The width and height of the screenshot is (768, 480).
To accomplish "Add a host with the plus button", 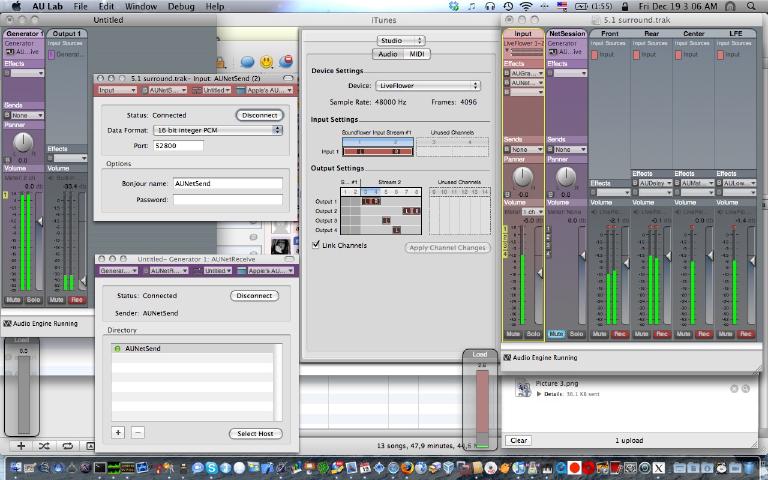I will [x=118, y=433].
